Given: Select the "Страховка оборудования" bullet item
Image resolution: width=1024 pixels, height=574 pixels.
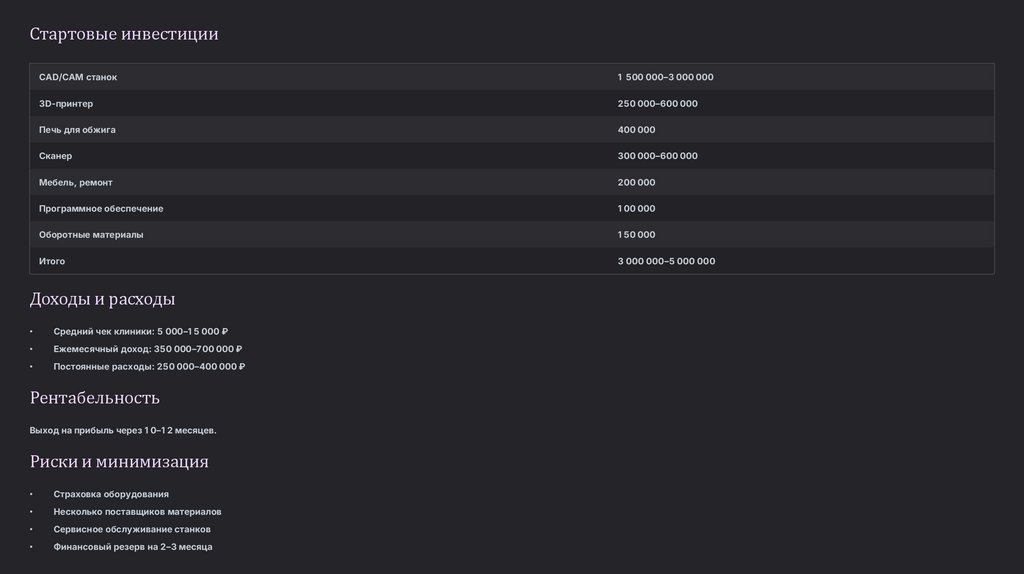Looking at the screenshot, I should [111, 494].
